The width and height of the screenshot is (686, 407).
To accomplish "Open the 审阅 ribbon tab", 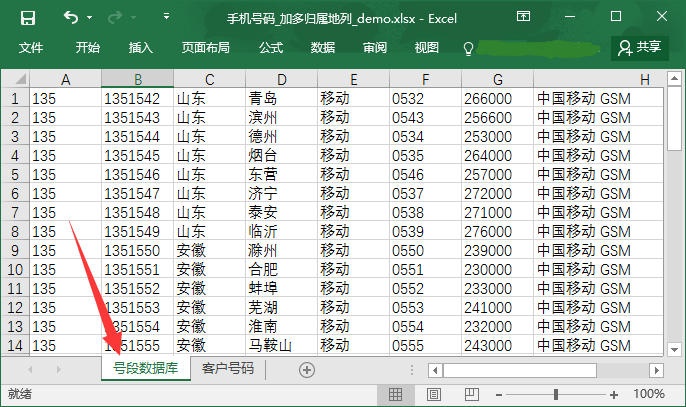I will pyautogui.click(x=375, y=47).
